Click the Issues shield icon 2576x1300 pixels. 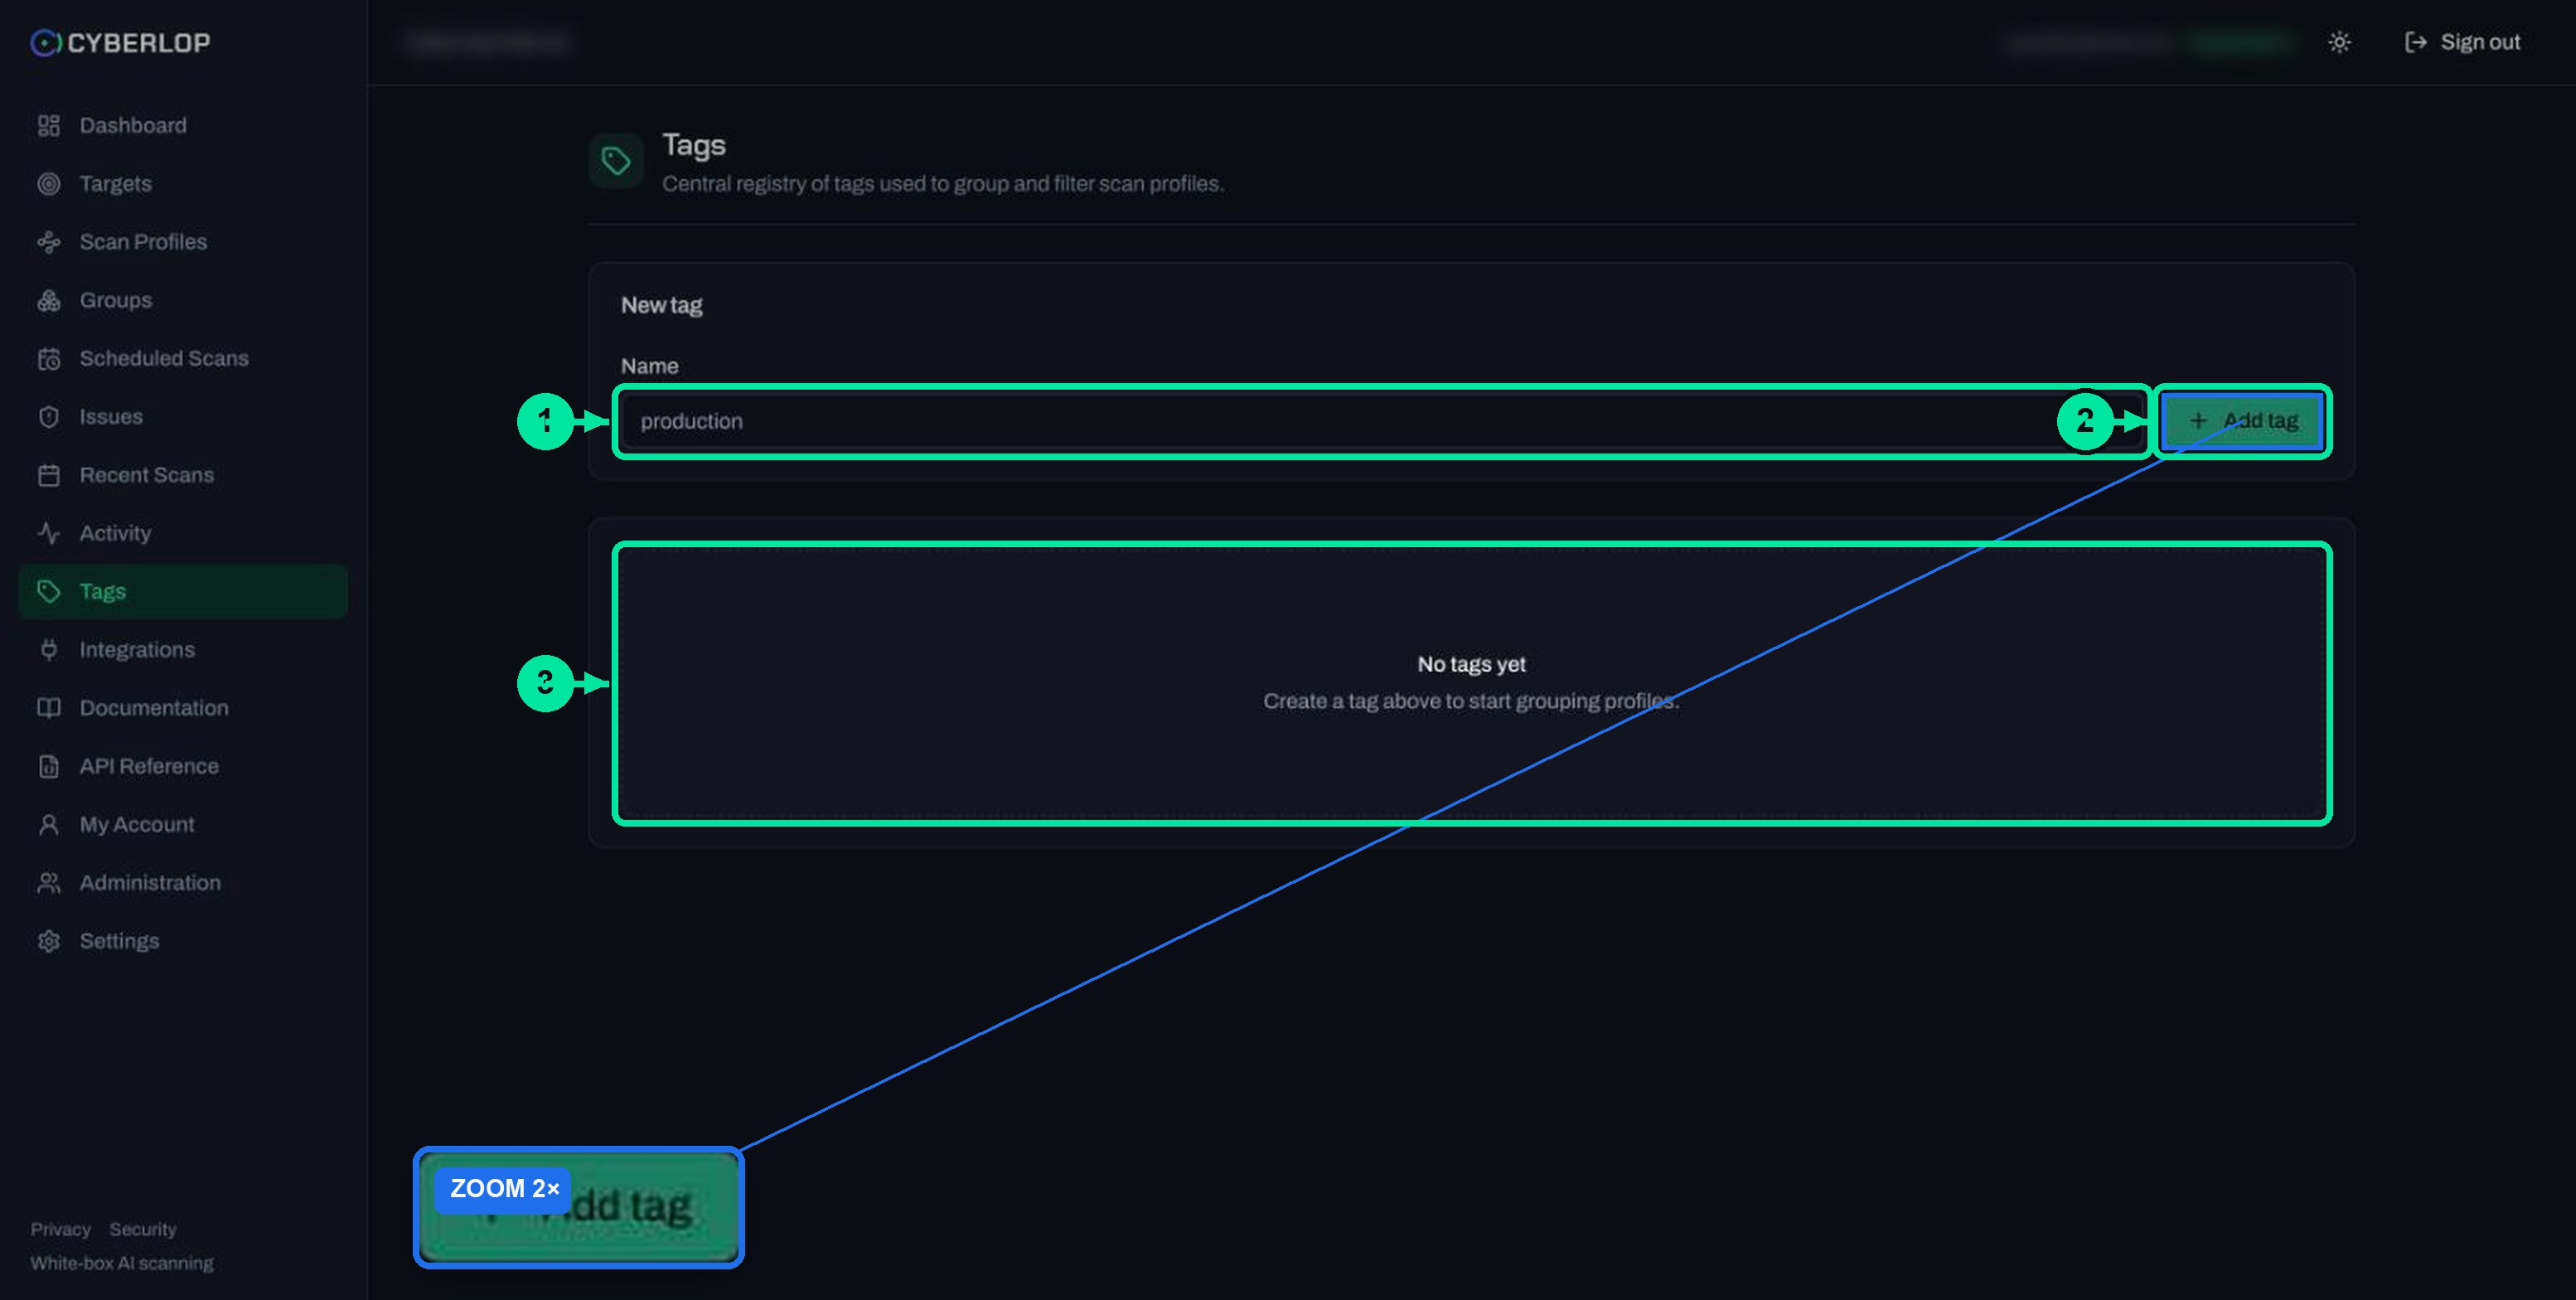coord(49,417)
